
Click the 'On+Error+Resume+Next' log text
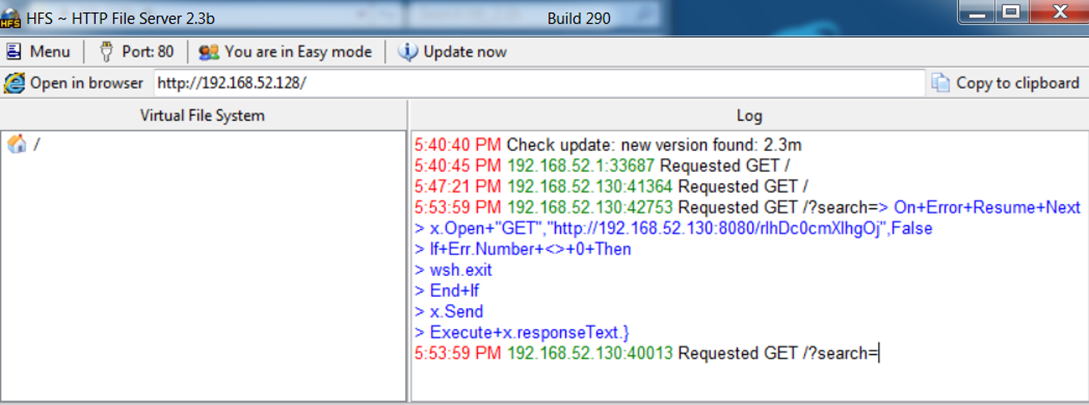[x=987, y=208]
